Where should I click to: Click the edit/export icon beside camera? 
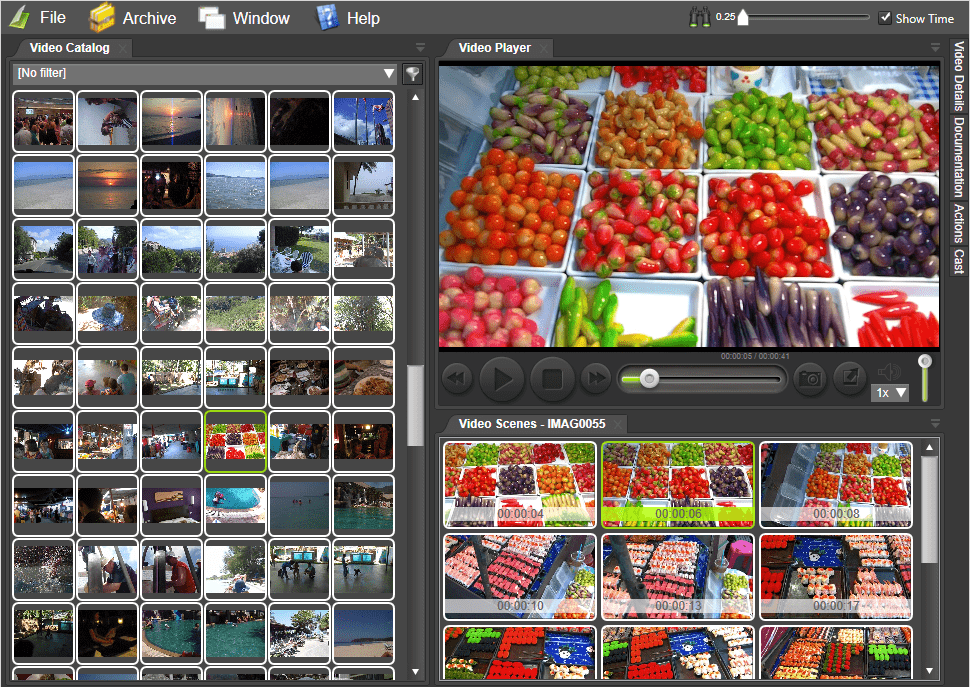(849, 377)
